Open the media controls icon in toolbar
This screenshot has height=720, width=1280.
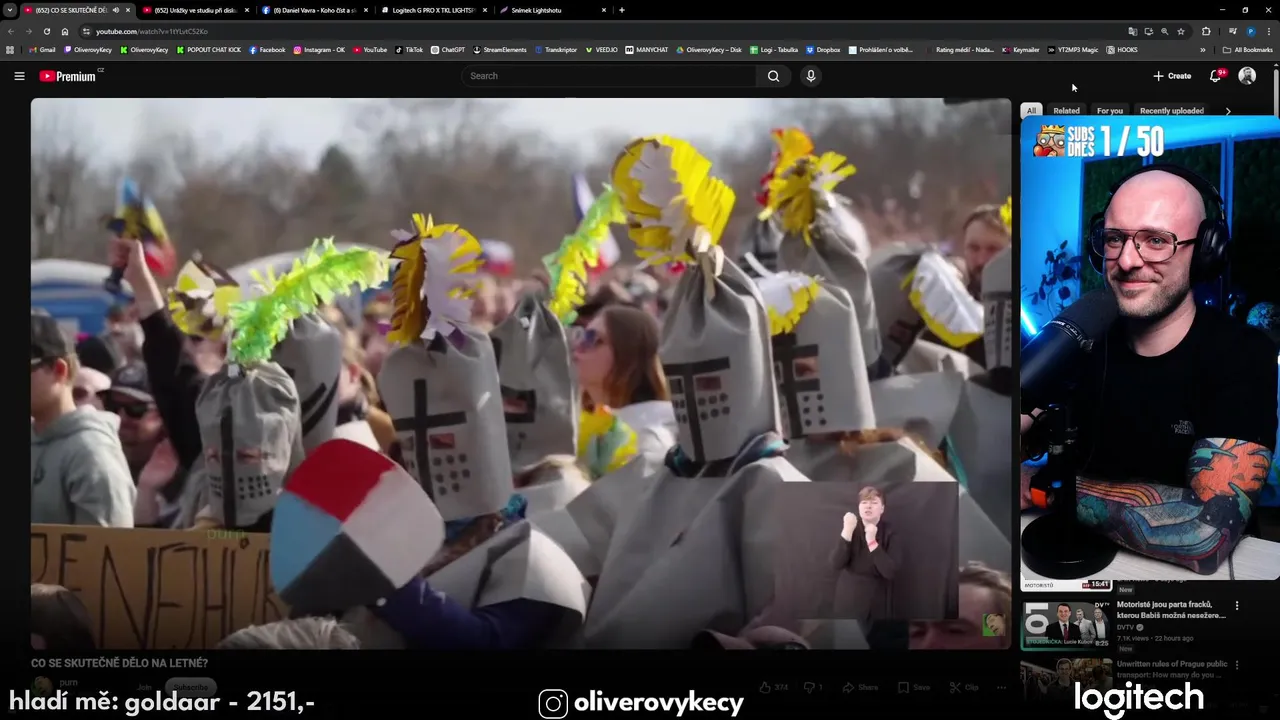(1232, 31)
